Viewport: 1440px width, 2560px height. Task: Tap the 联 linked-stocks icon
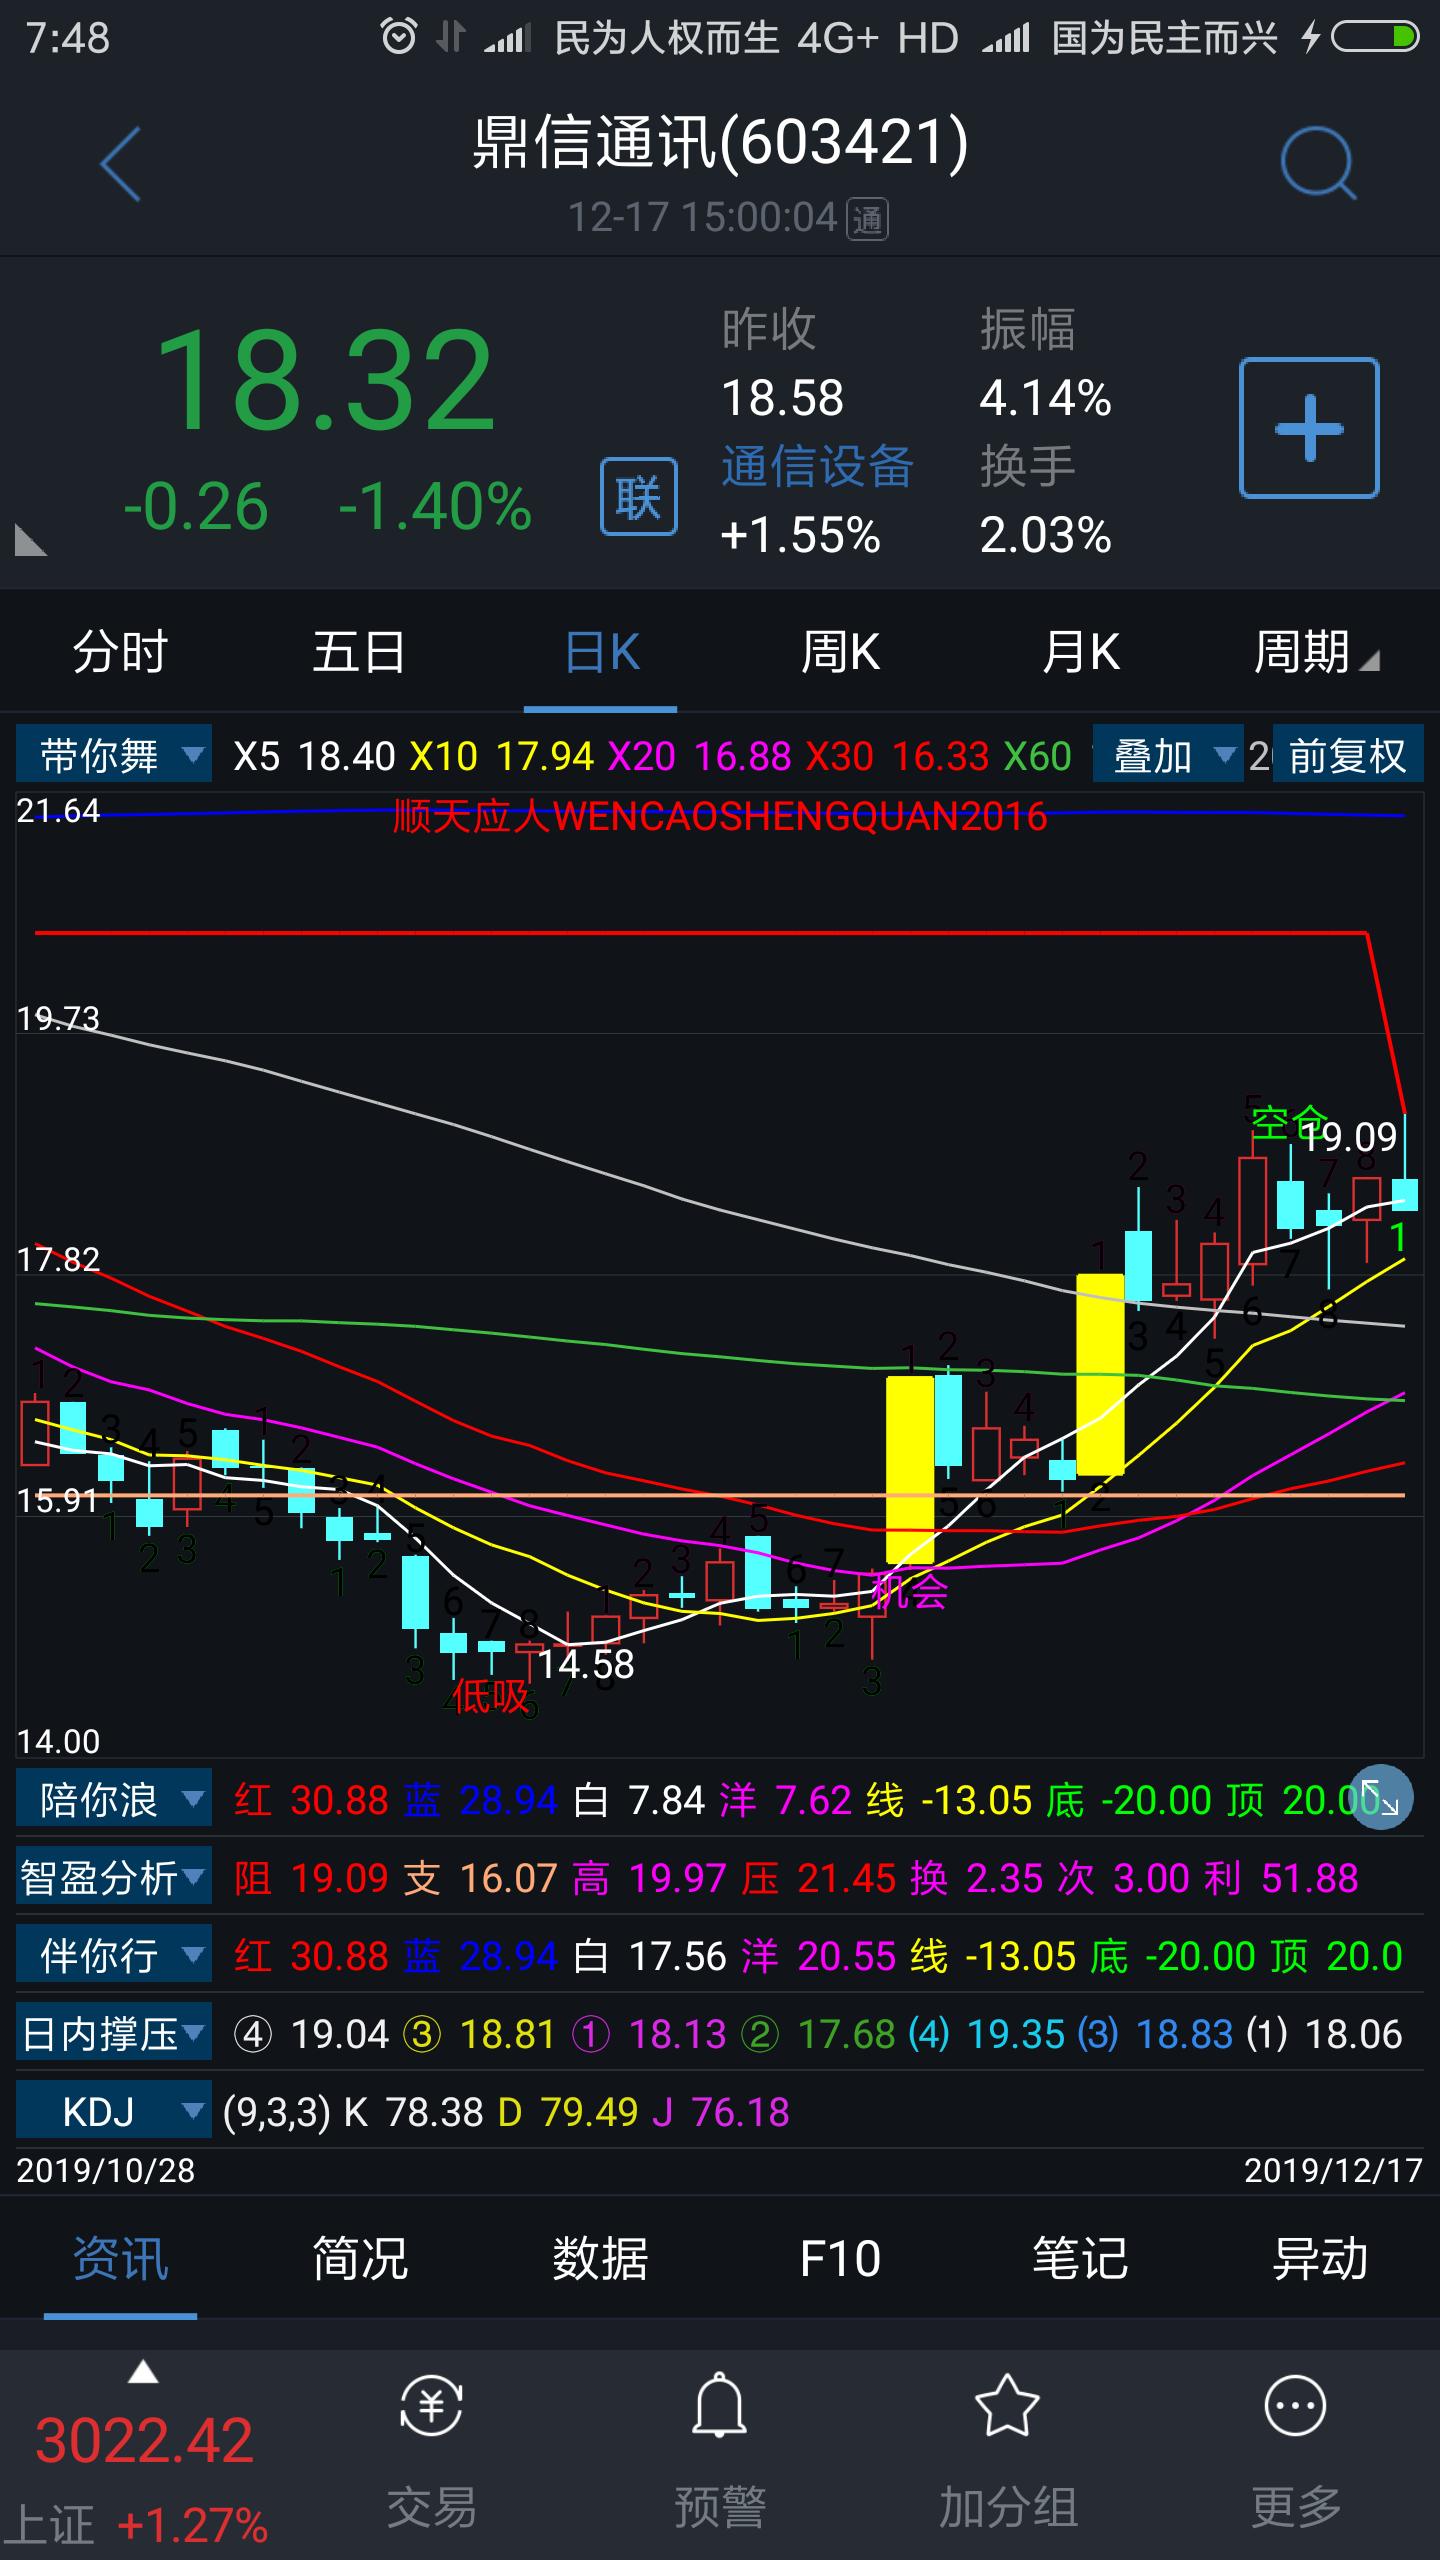[638, 497]
